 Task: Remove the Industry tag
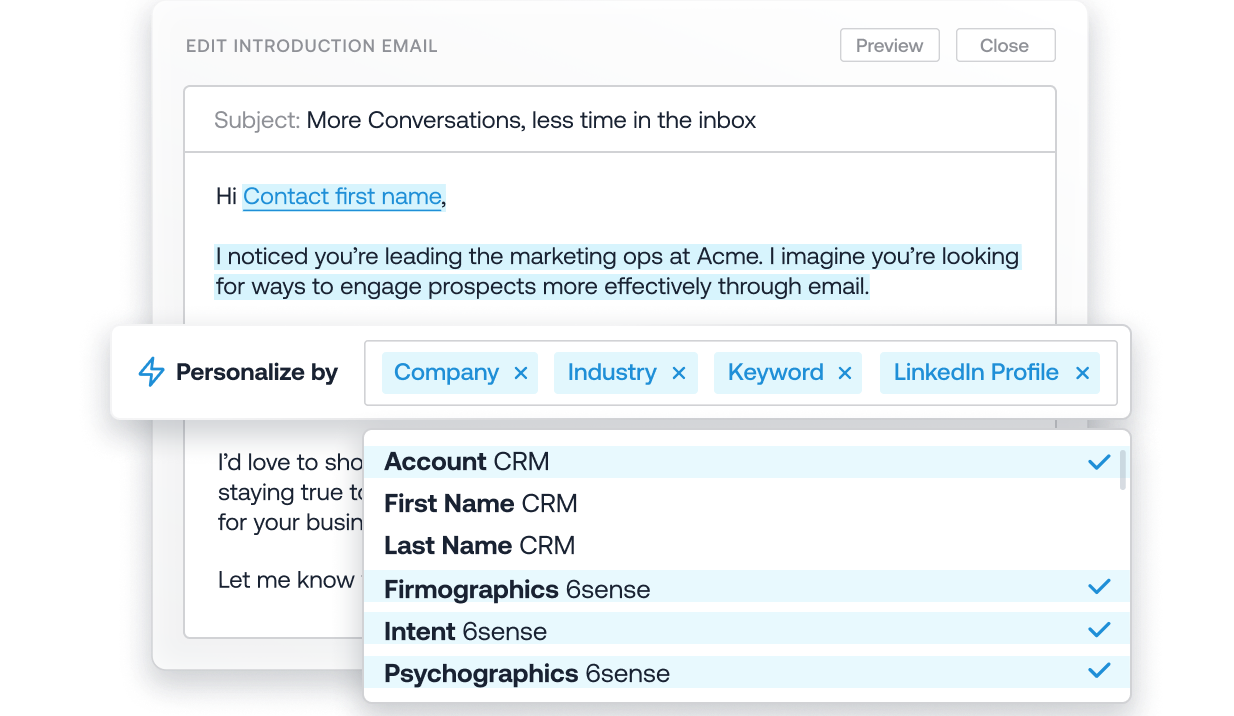(x=678, y=373)
